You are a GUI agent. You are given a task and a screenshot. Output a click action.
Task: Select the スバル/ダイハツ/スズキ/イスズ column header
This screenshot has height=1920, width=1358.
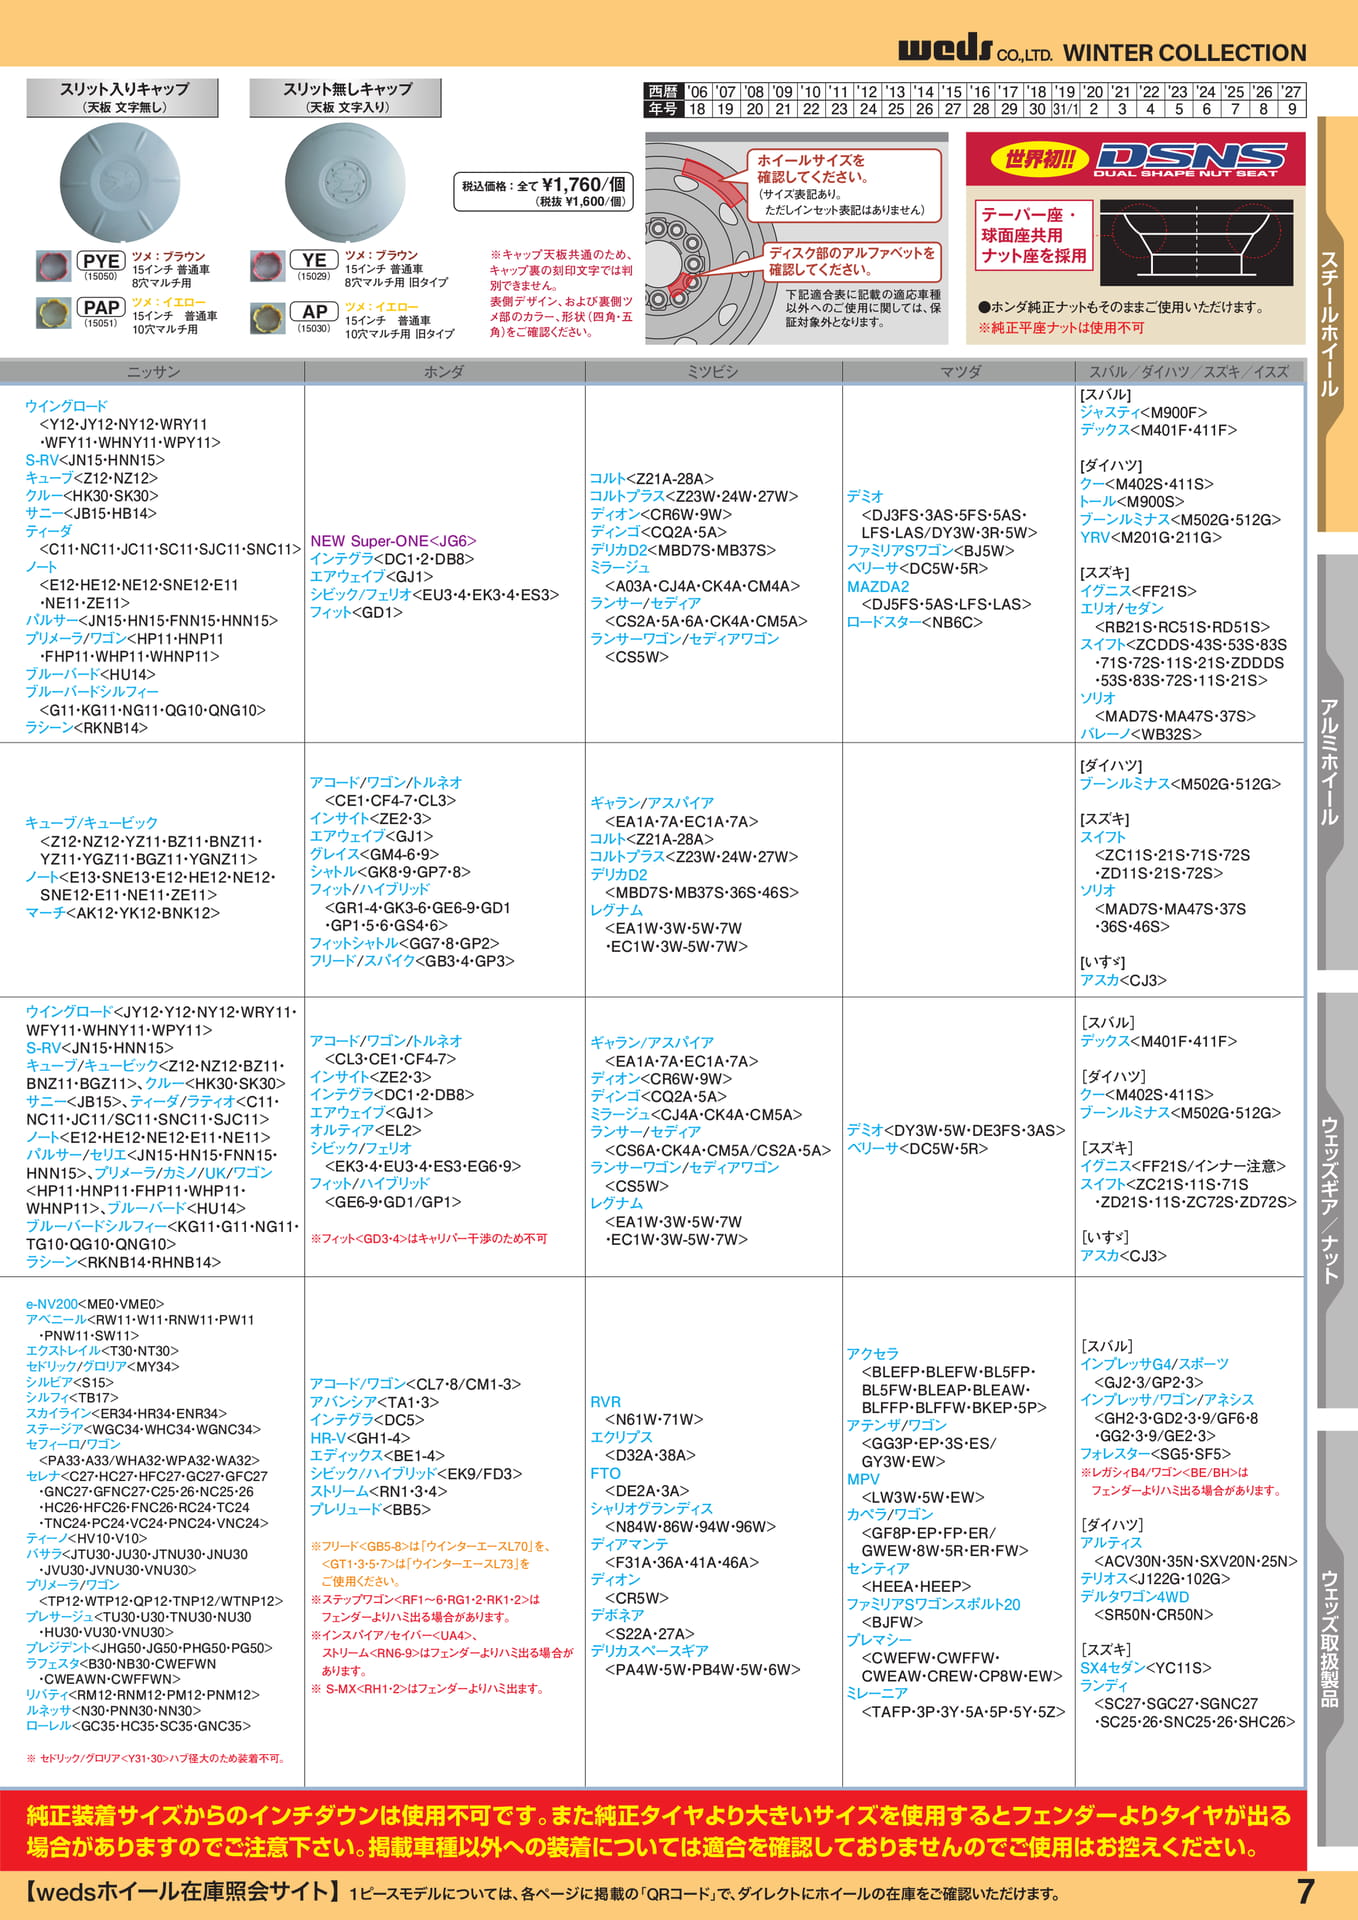coord(1189,372)
